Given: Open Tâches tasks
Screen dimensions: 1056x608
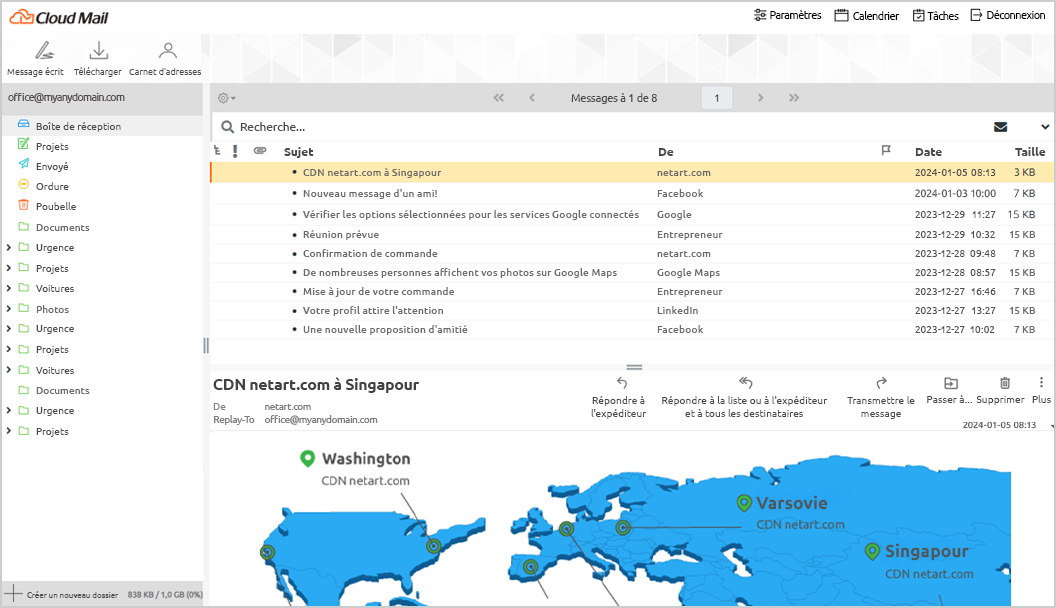Looking at the screenshot, I should coord(935,15).
